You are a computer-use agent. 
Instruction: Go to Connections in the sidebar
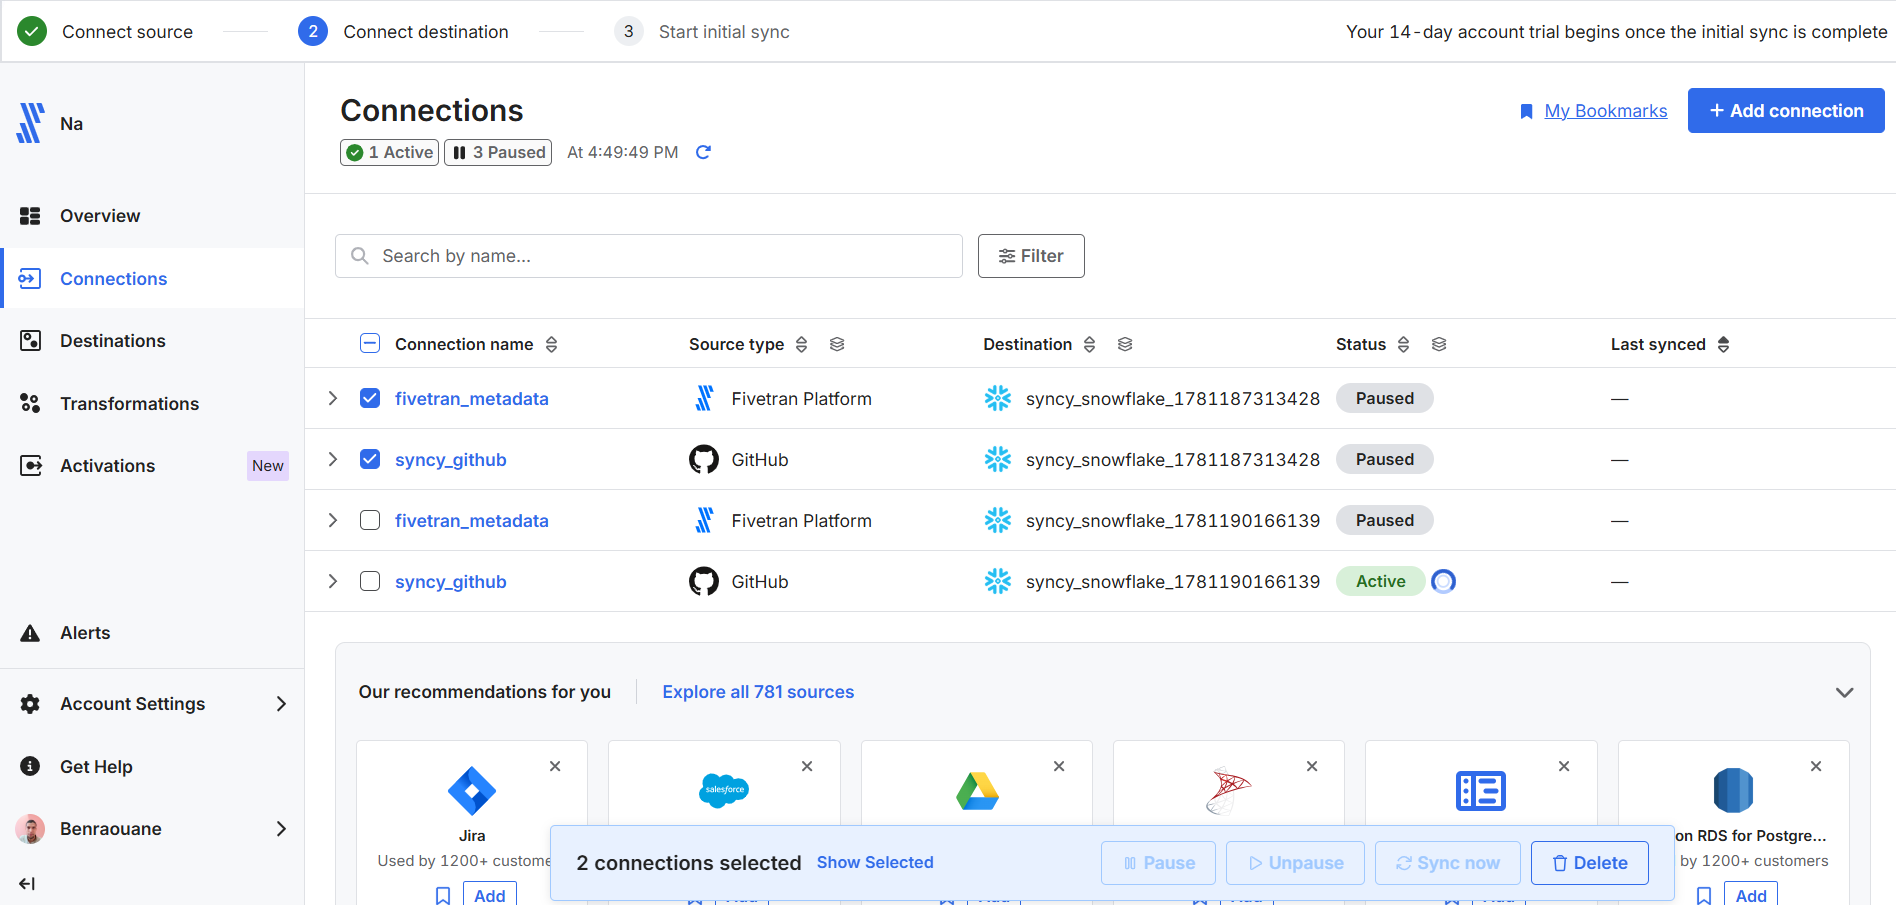(x=152, y=278)
